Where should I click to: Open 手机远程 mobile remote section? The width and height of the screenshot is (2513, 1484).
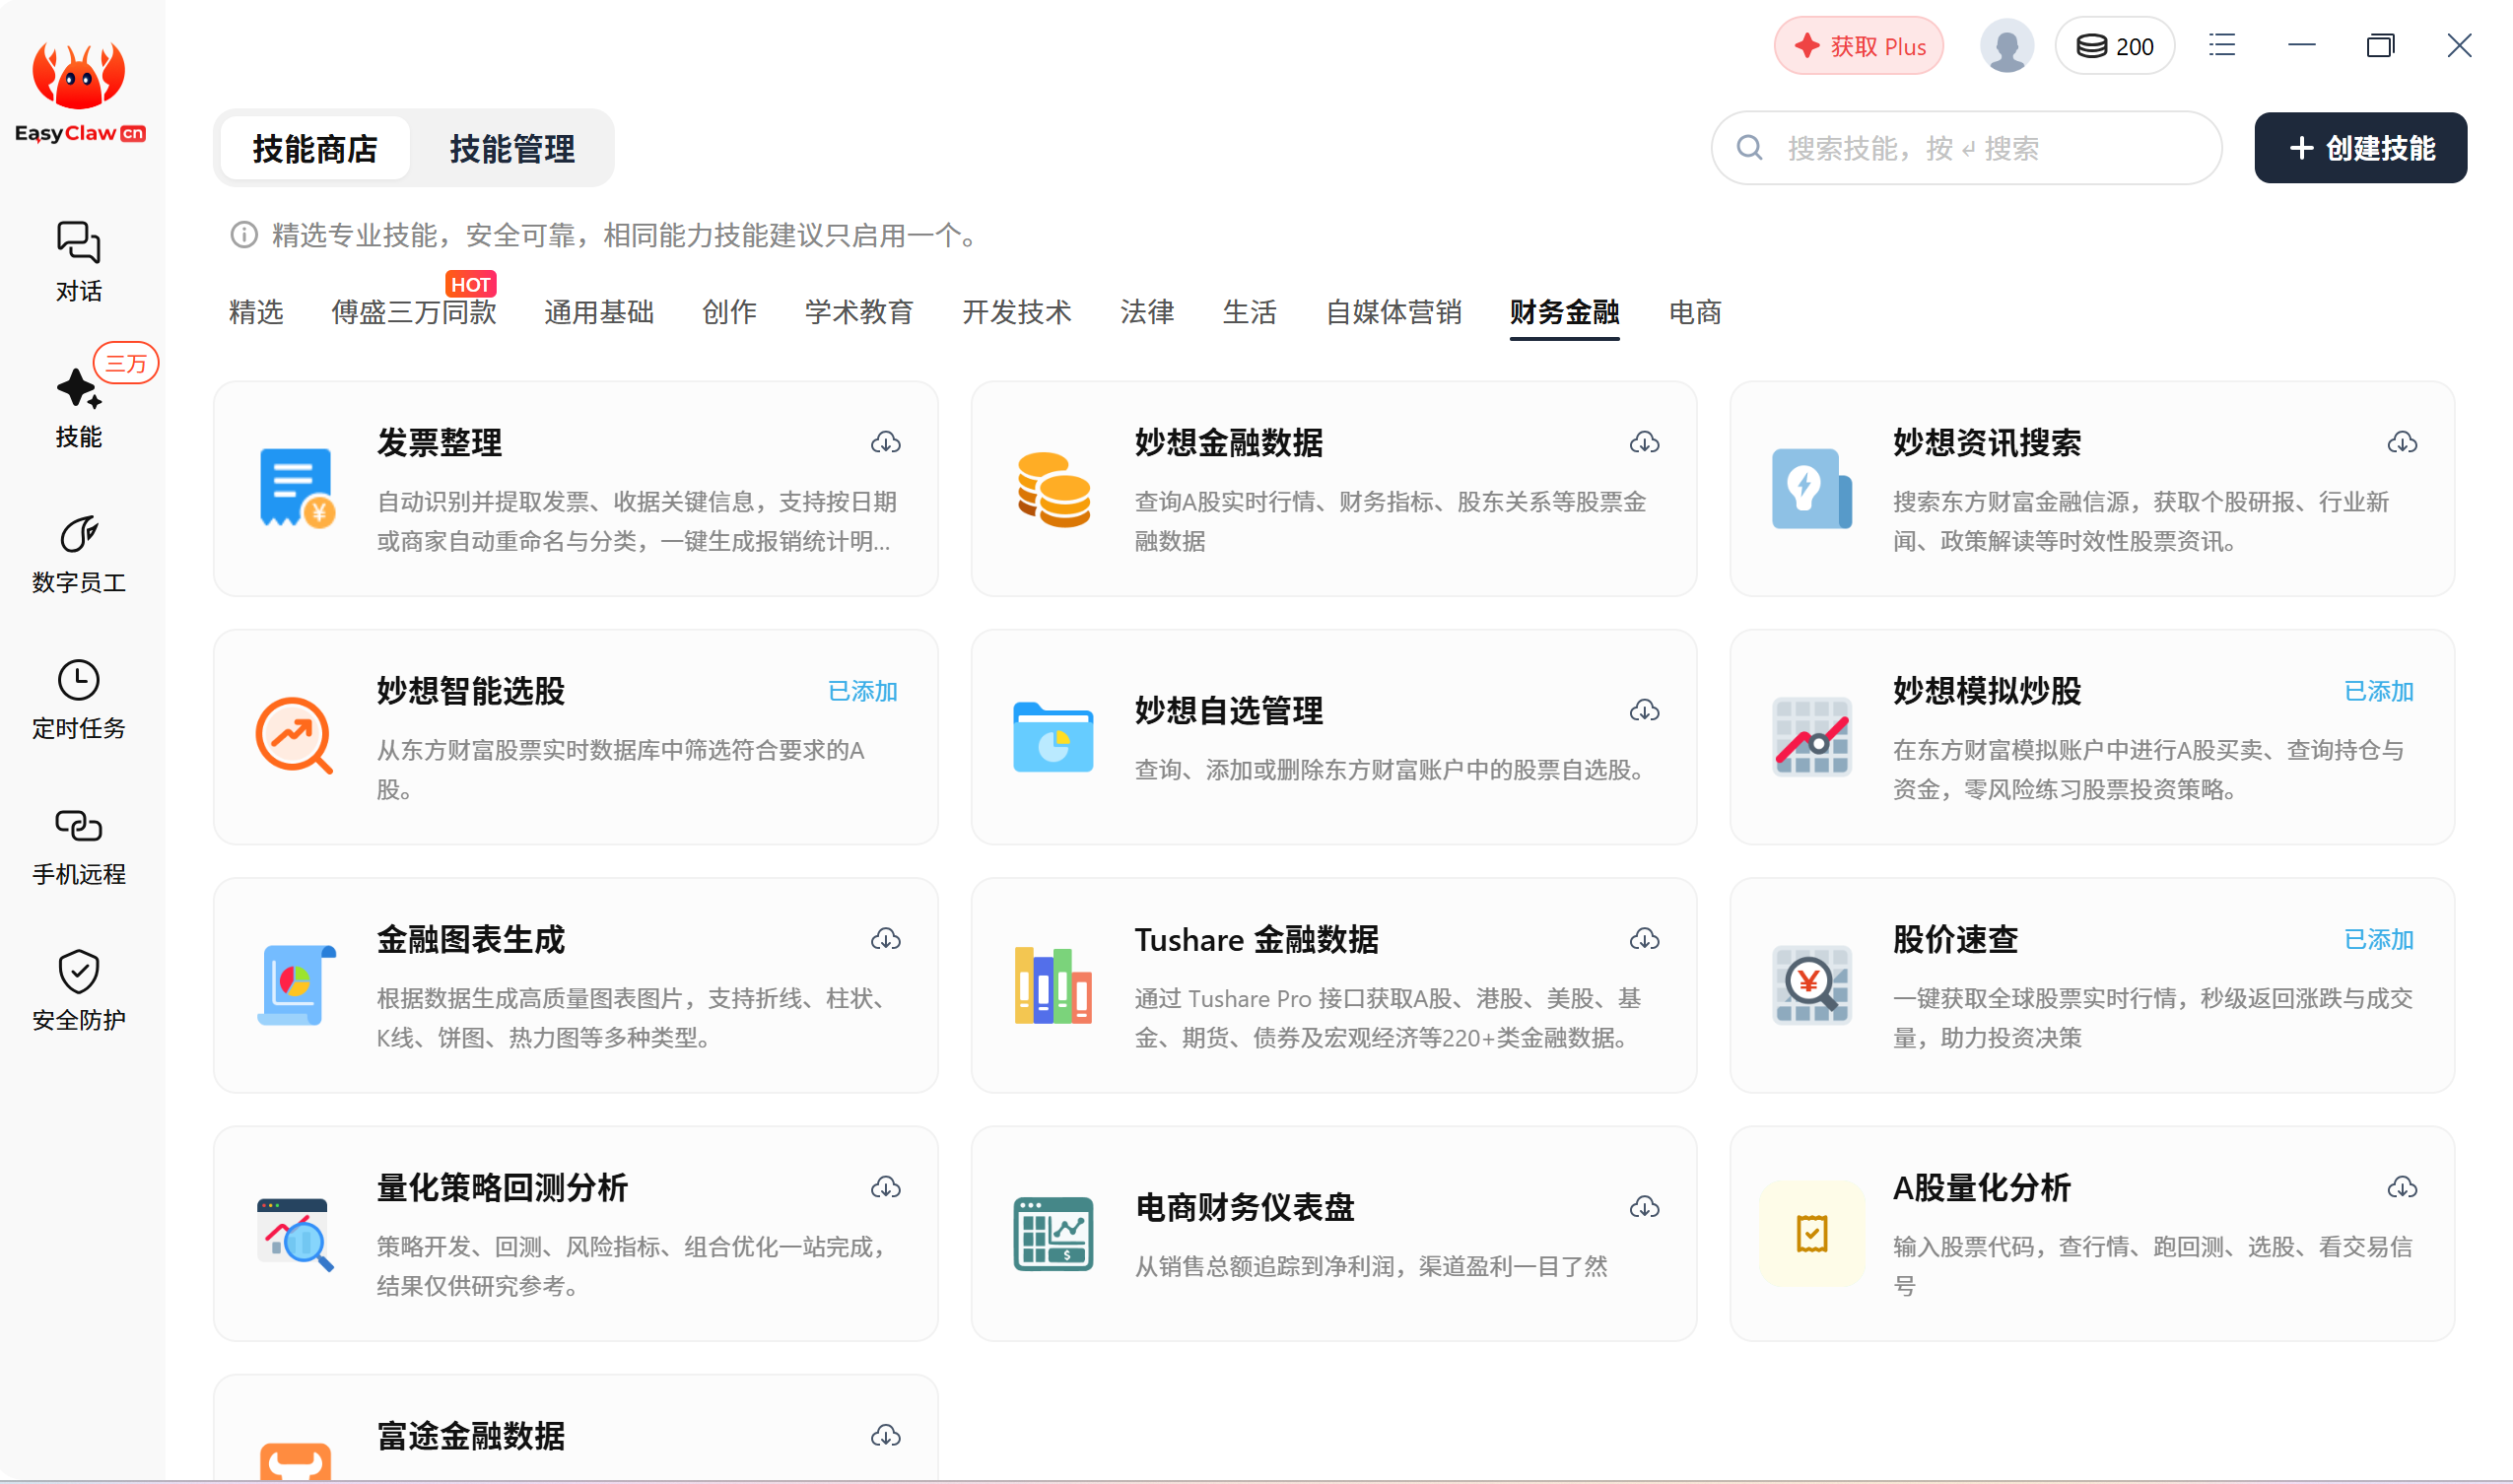[x=78, y=846]
